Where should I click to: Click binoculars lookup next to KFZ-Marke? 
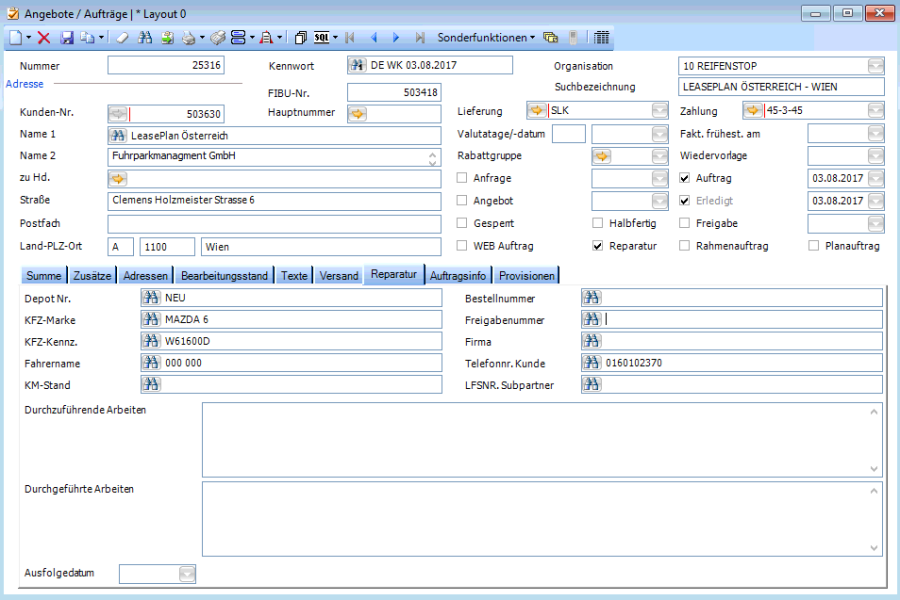coord(152,319)
